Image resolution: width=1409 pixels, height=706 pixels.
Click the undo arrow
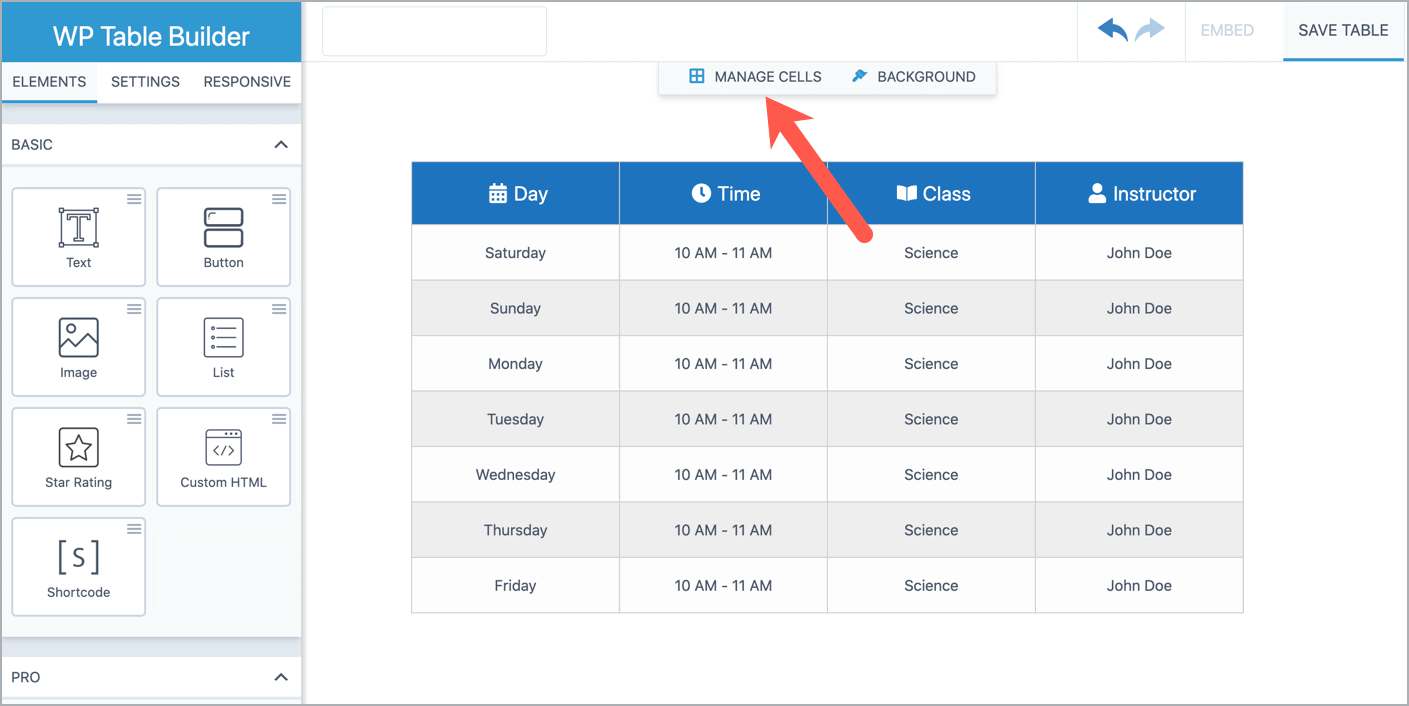[1112, 30]
